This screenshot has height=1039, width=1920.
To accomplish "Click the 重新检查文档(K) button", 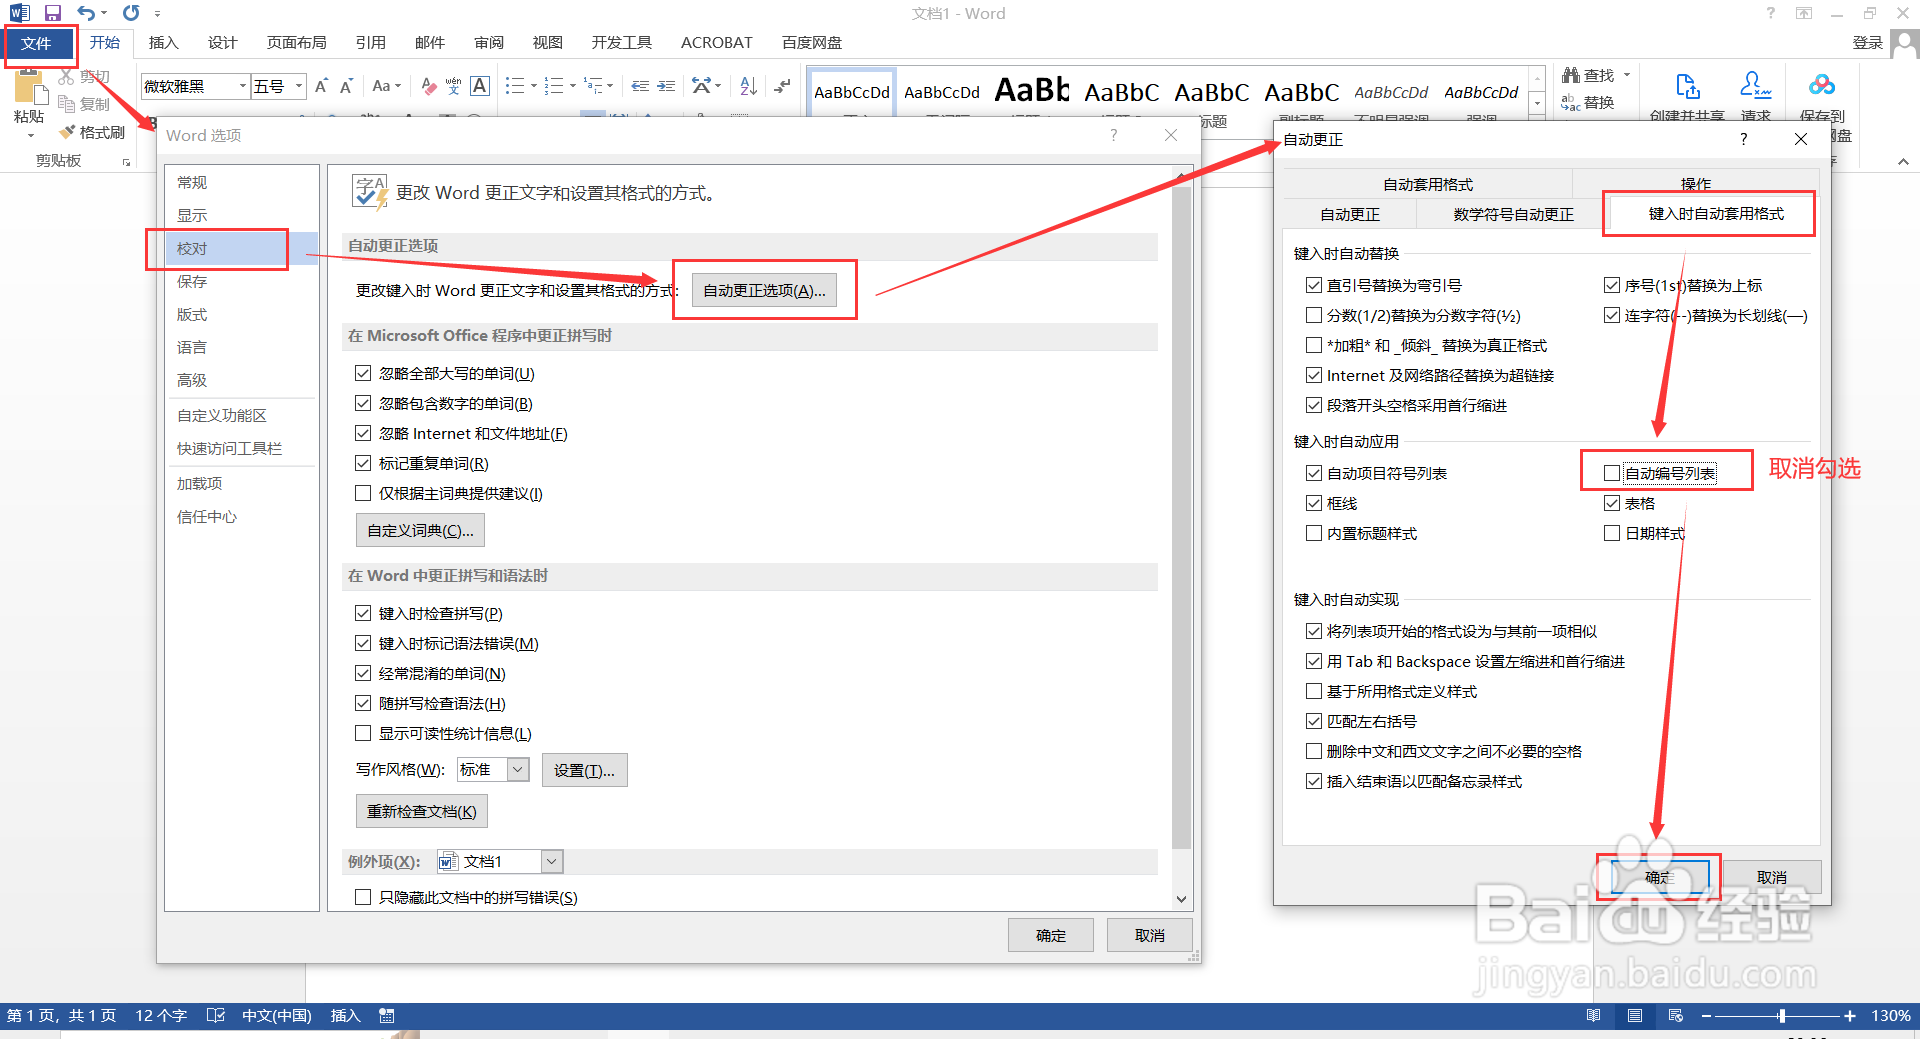I will [x=421, y=811].
